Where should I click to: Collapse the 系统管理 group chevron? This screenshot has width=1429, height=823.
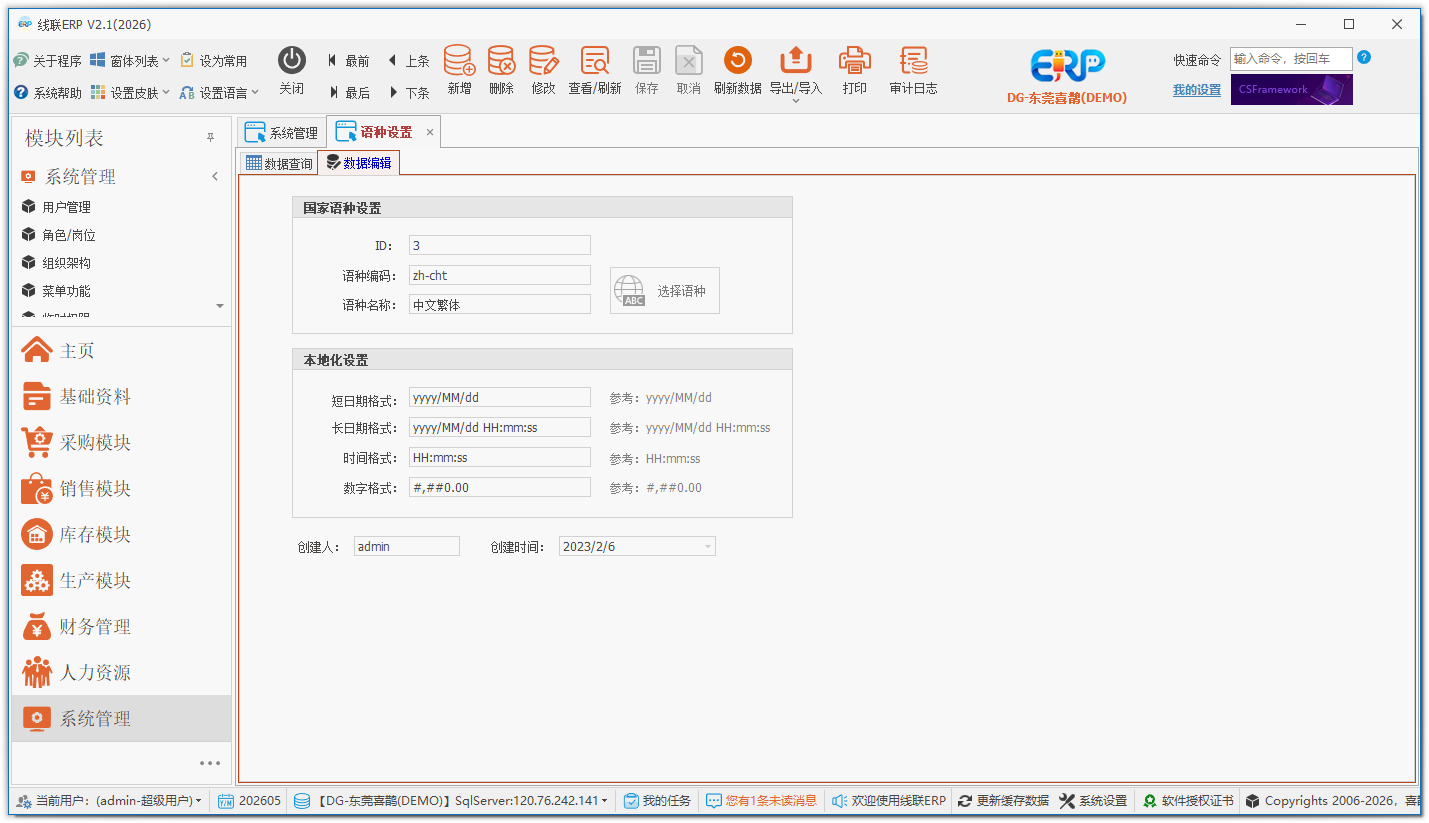(x=215, y=177)
